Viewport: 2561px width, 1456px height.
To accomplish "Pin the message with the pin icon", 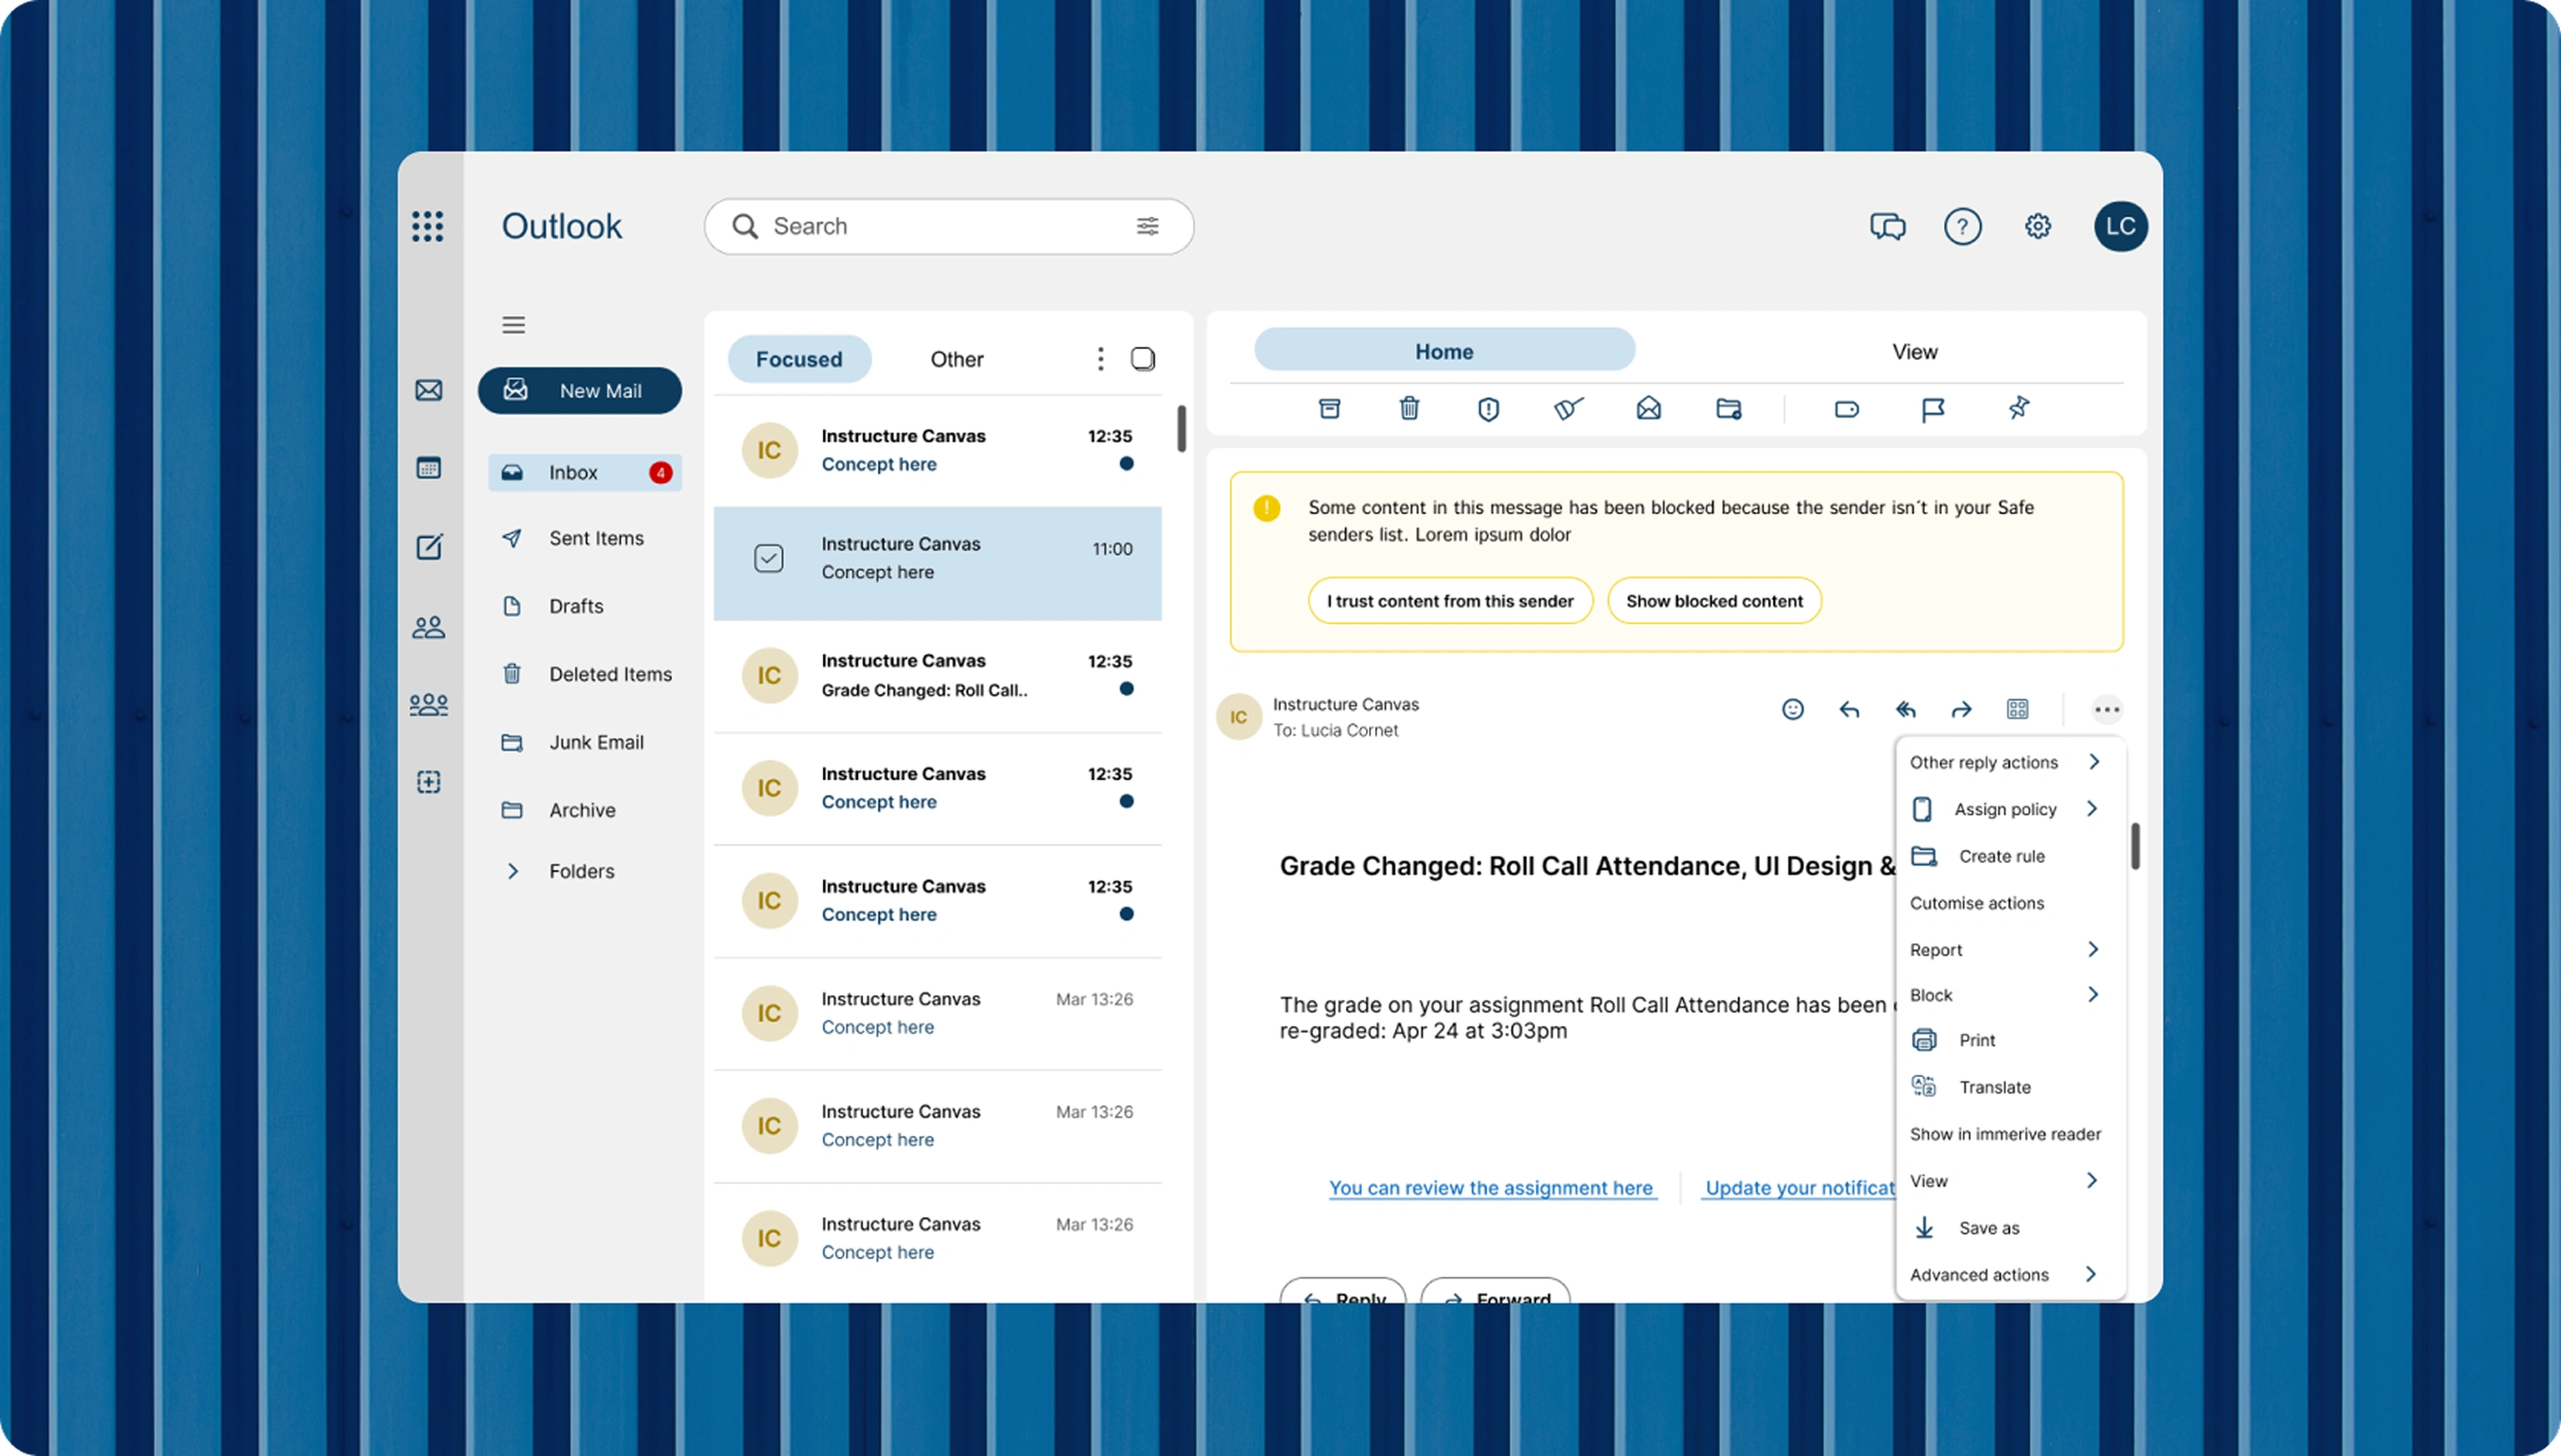I will tap(2019, 408).
